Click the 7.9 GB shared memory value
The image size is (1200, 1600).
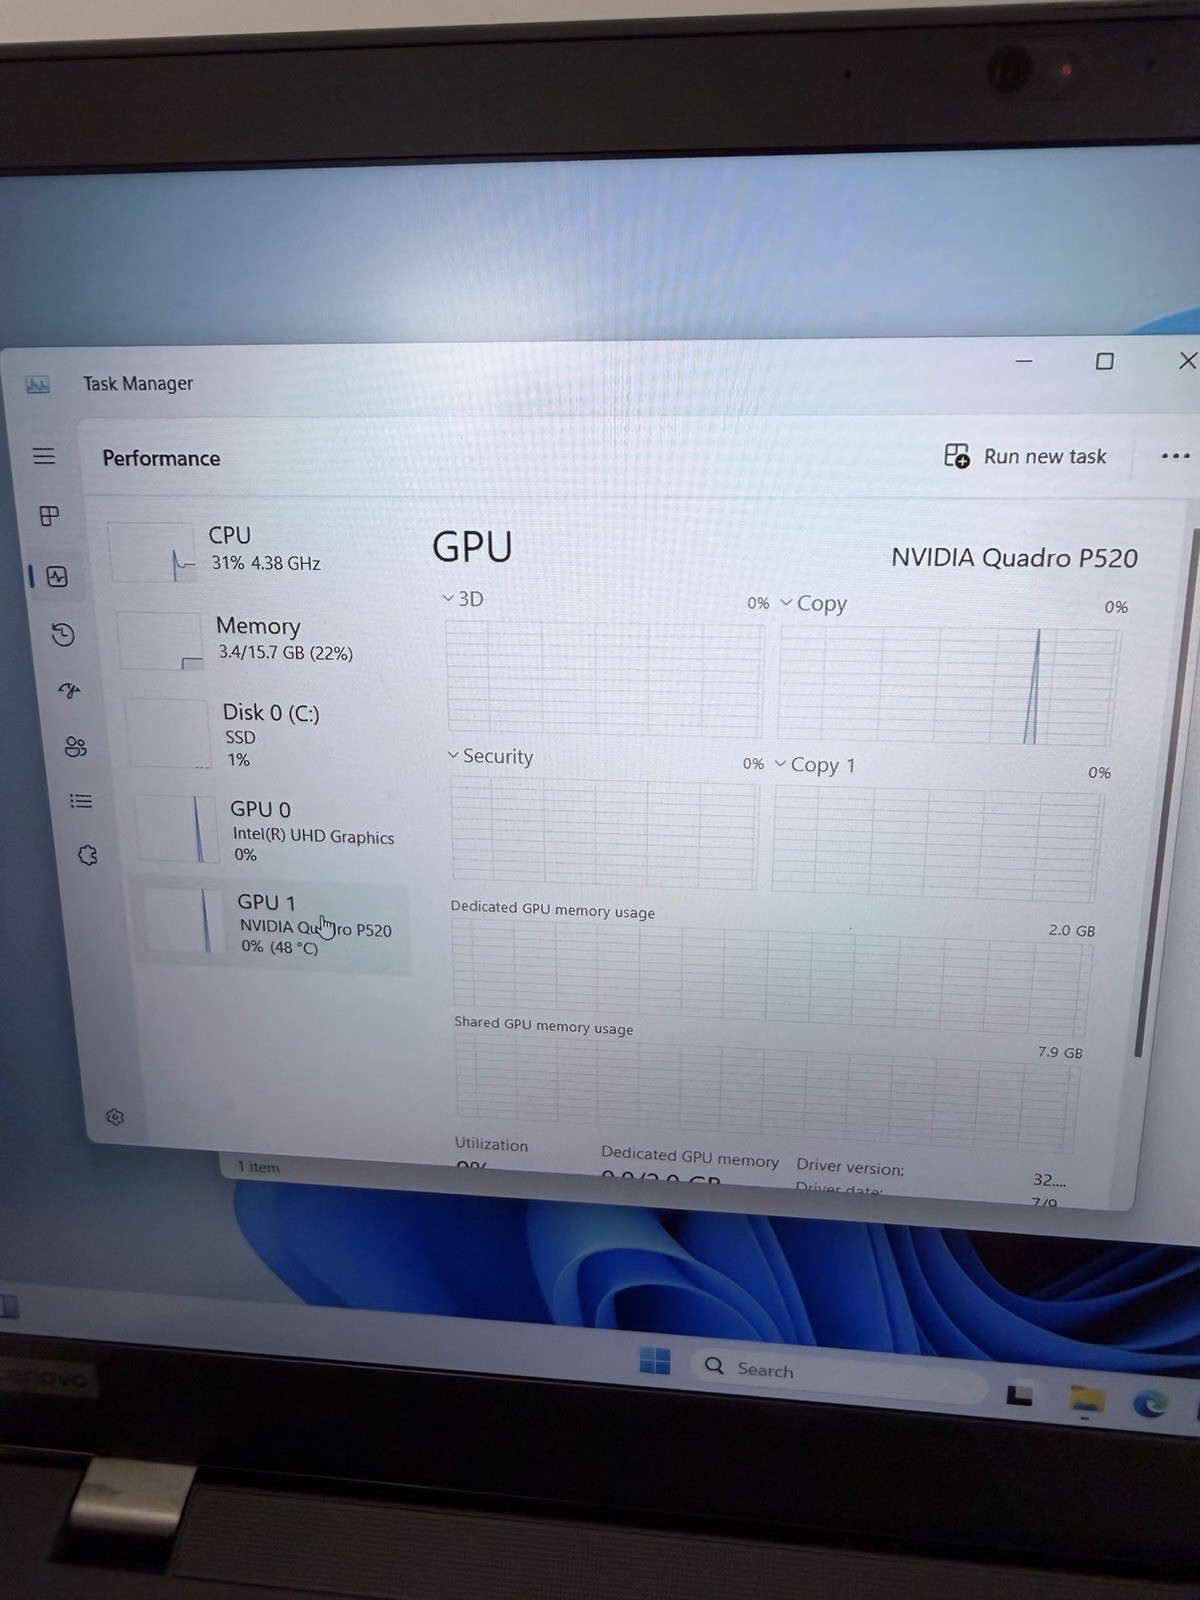(1060, 1052)
